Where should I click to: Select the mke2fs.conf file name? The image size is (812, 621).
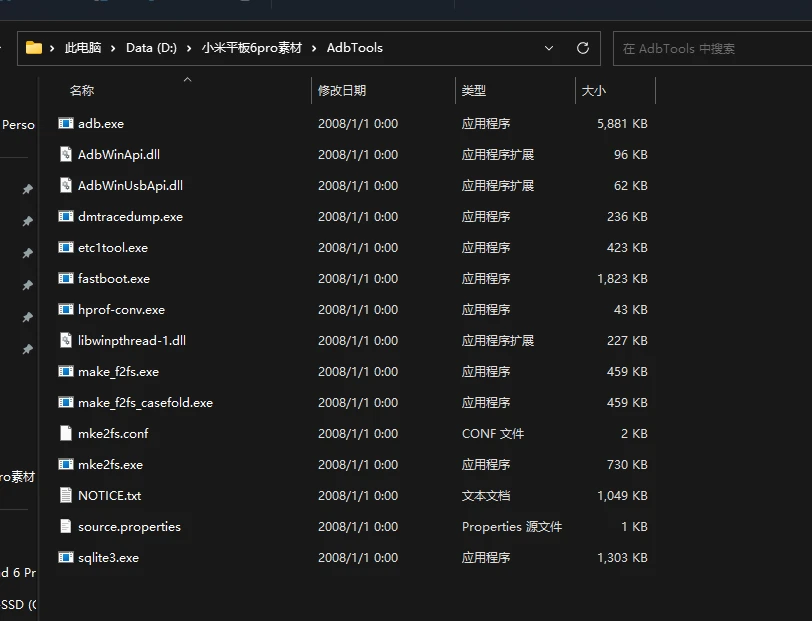[x=113, y=434]
